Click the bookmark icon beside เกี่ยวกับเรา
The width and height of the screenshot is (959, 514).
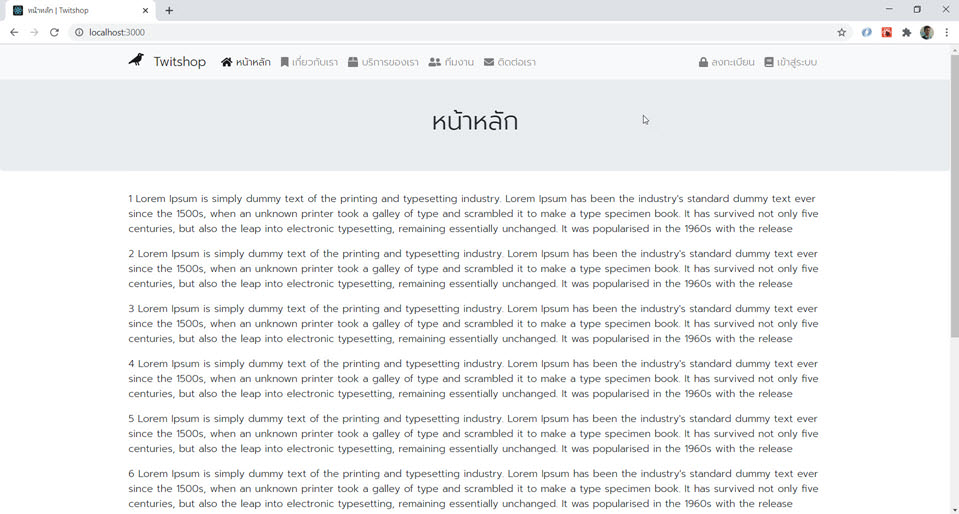pos(284,62)
